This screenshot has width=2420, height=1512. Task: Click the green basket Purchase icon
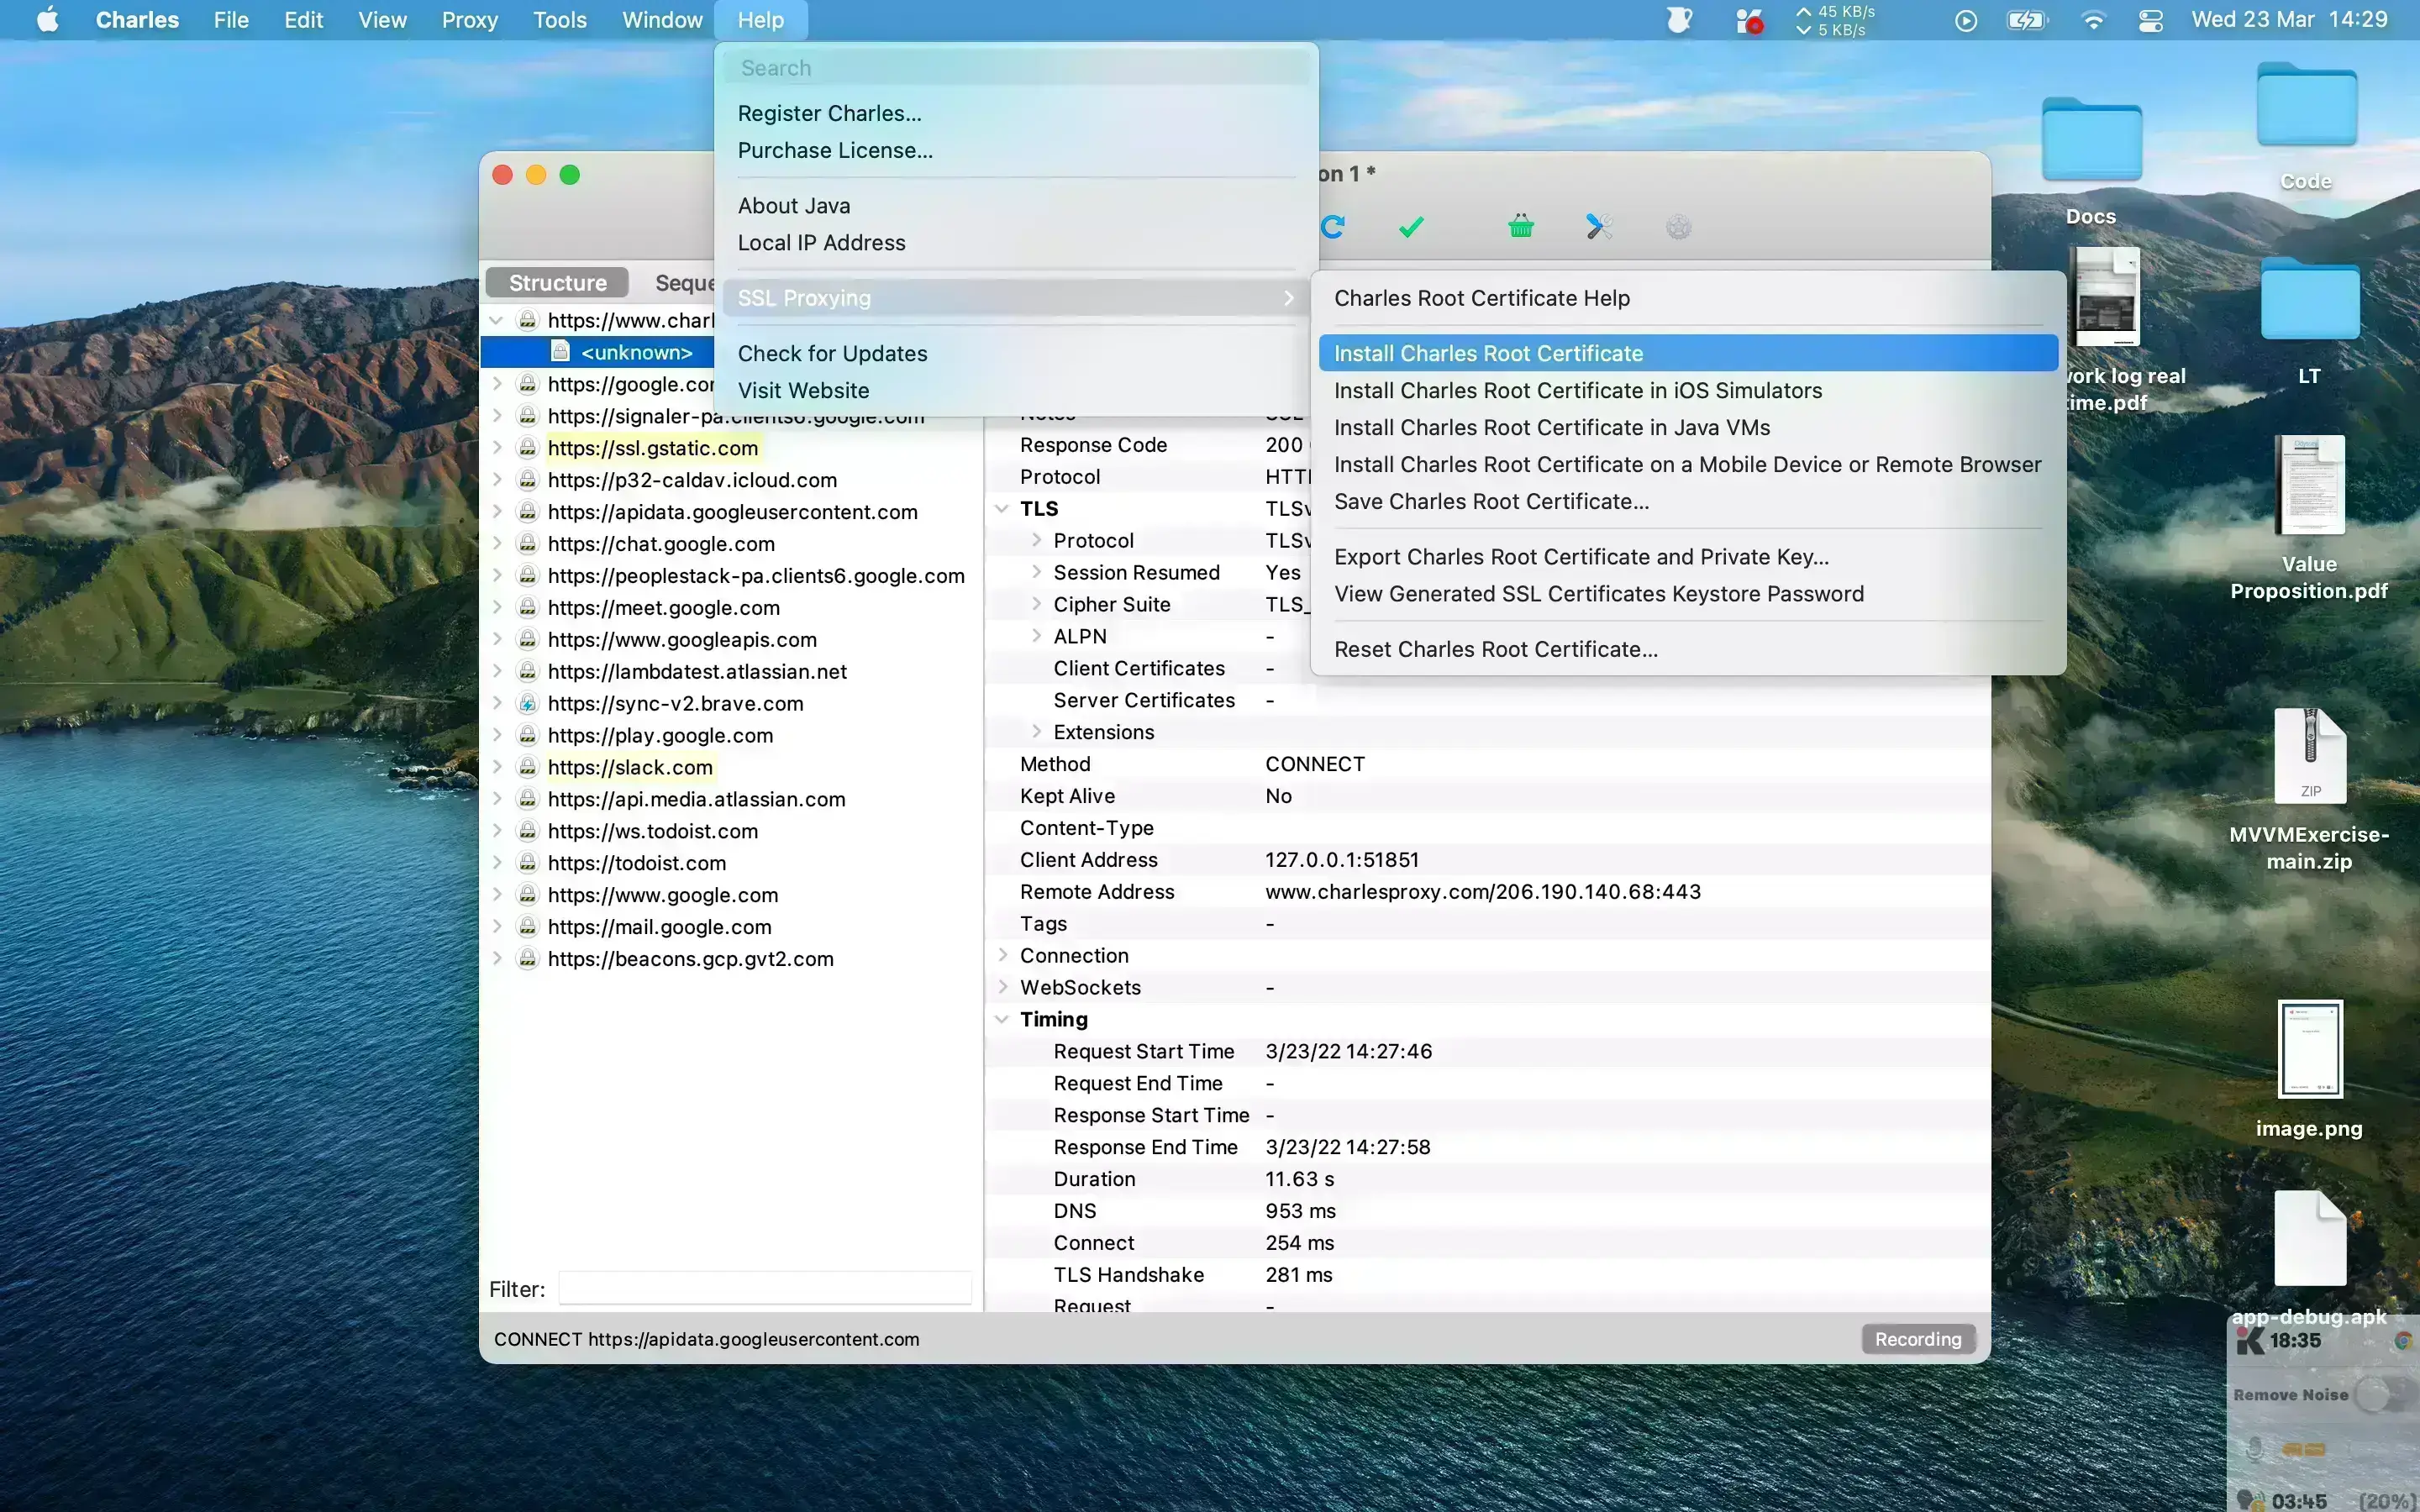click(x=1520, y=227)
